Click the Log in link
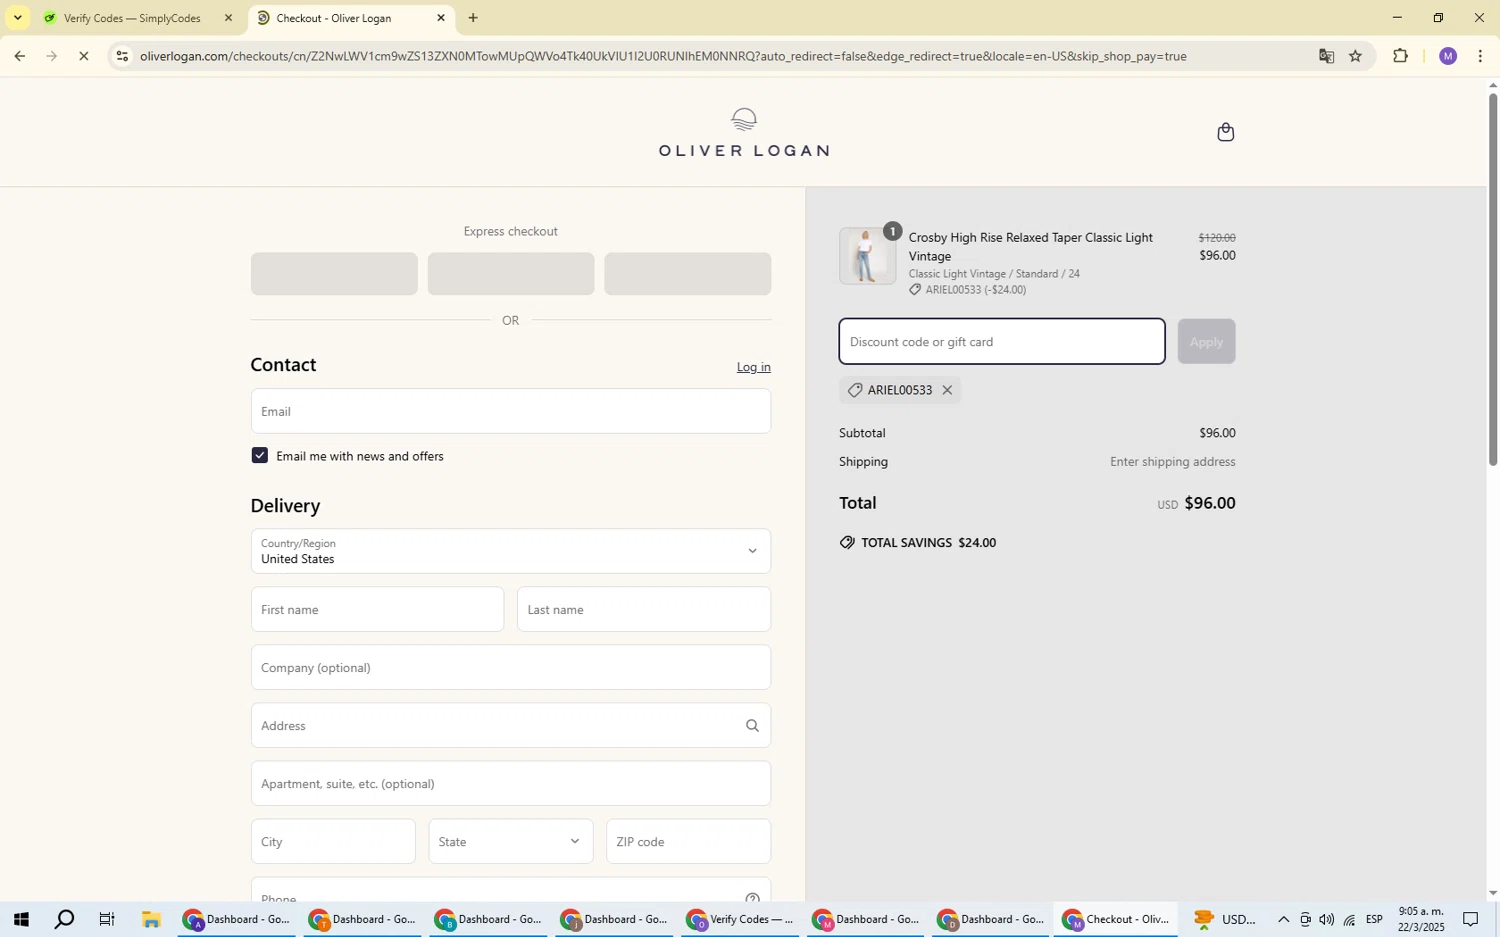The width and height of the screenshot is (1500, 937). coord(753,367)
